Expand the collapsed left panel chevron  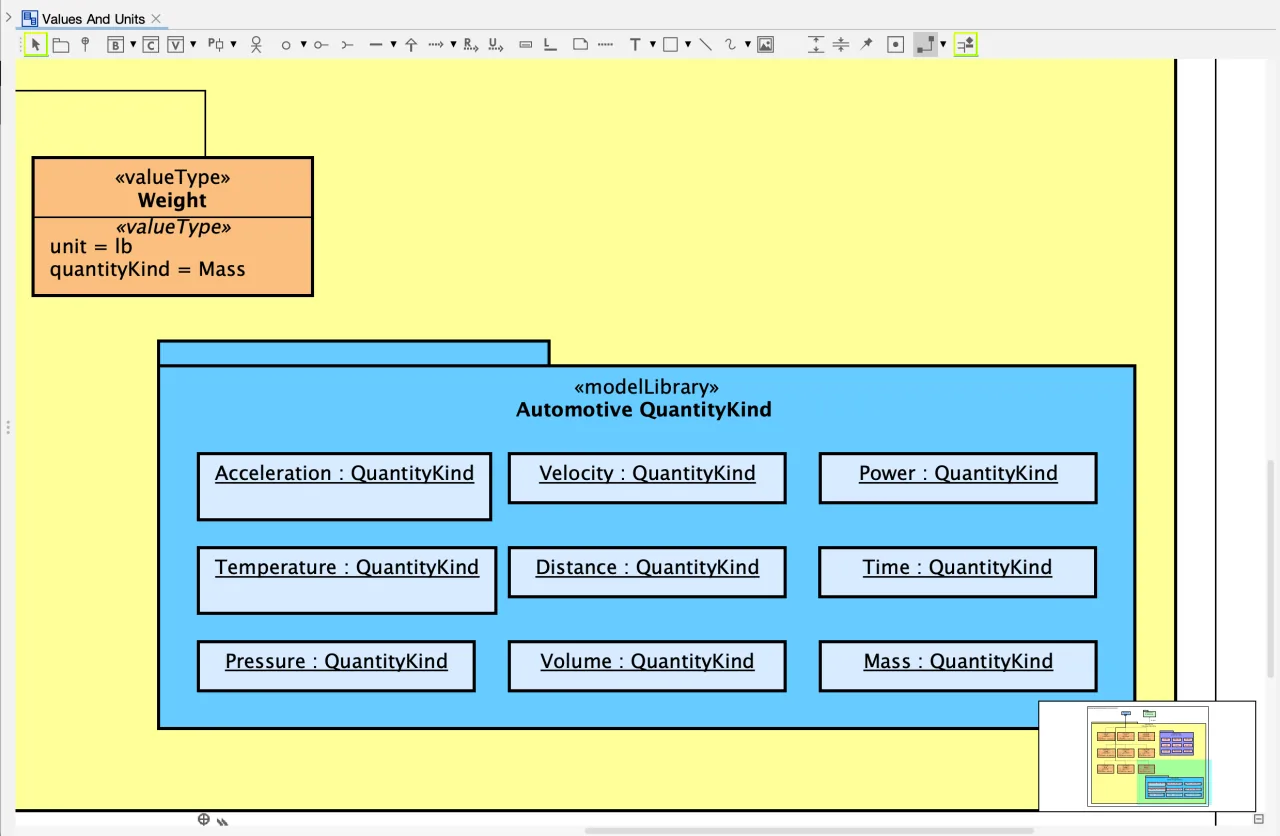(8, 18)
